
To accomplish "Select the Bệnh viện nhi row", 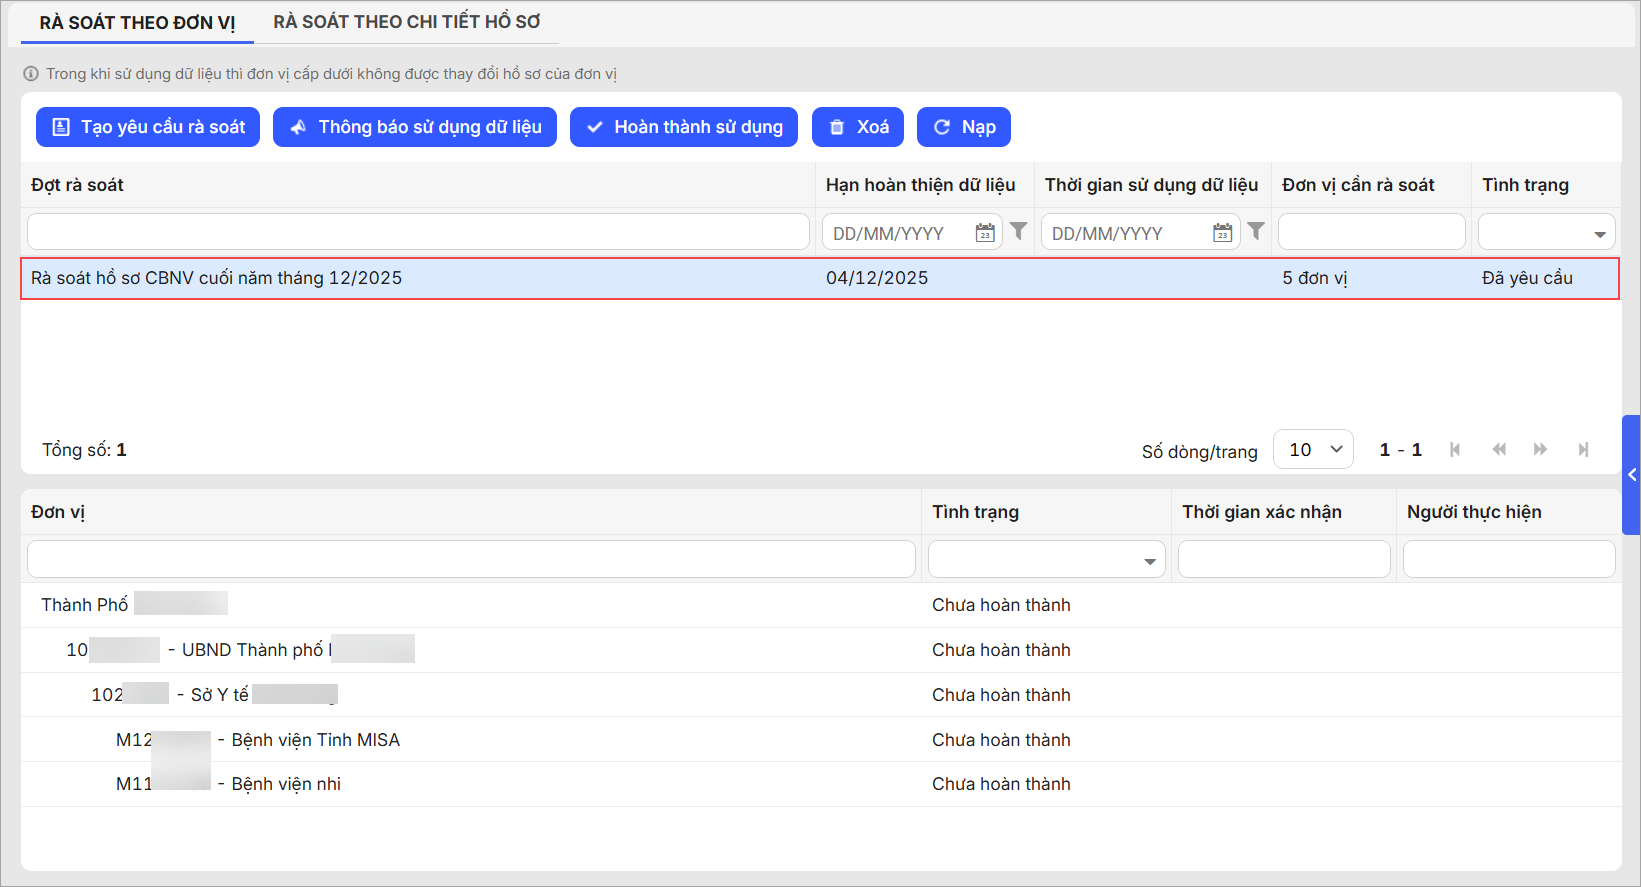I will pyautogui.click(x=820, y=784).
